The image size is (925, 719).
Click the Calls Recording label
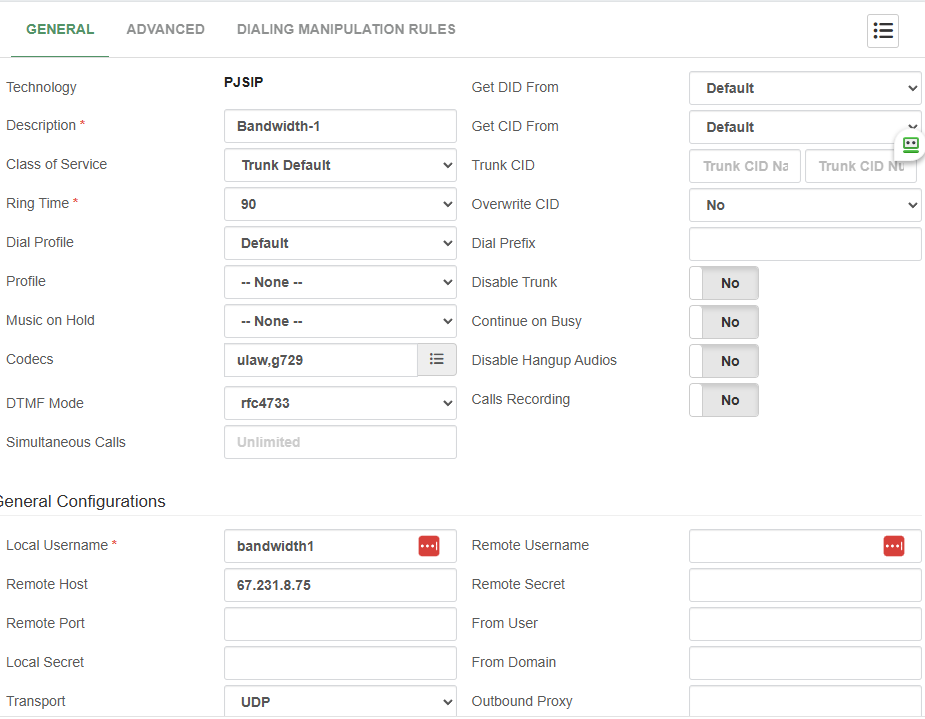(521, 399)
